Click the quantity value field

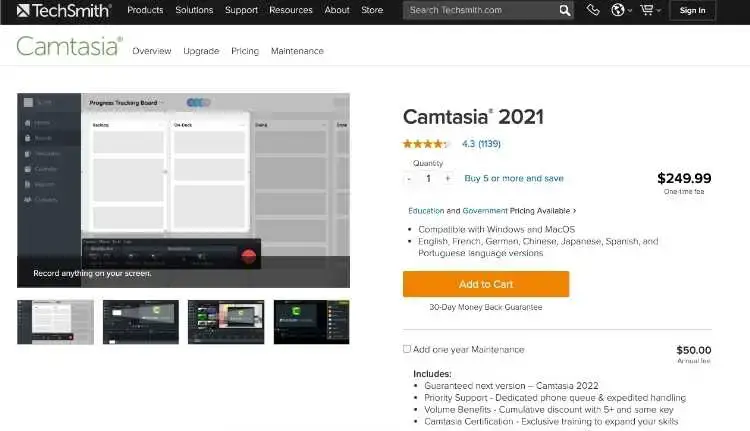tap(429, 178)
